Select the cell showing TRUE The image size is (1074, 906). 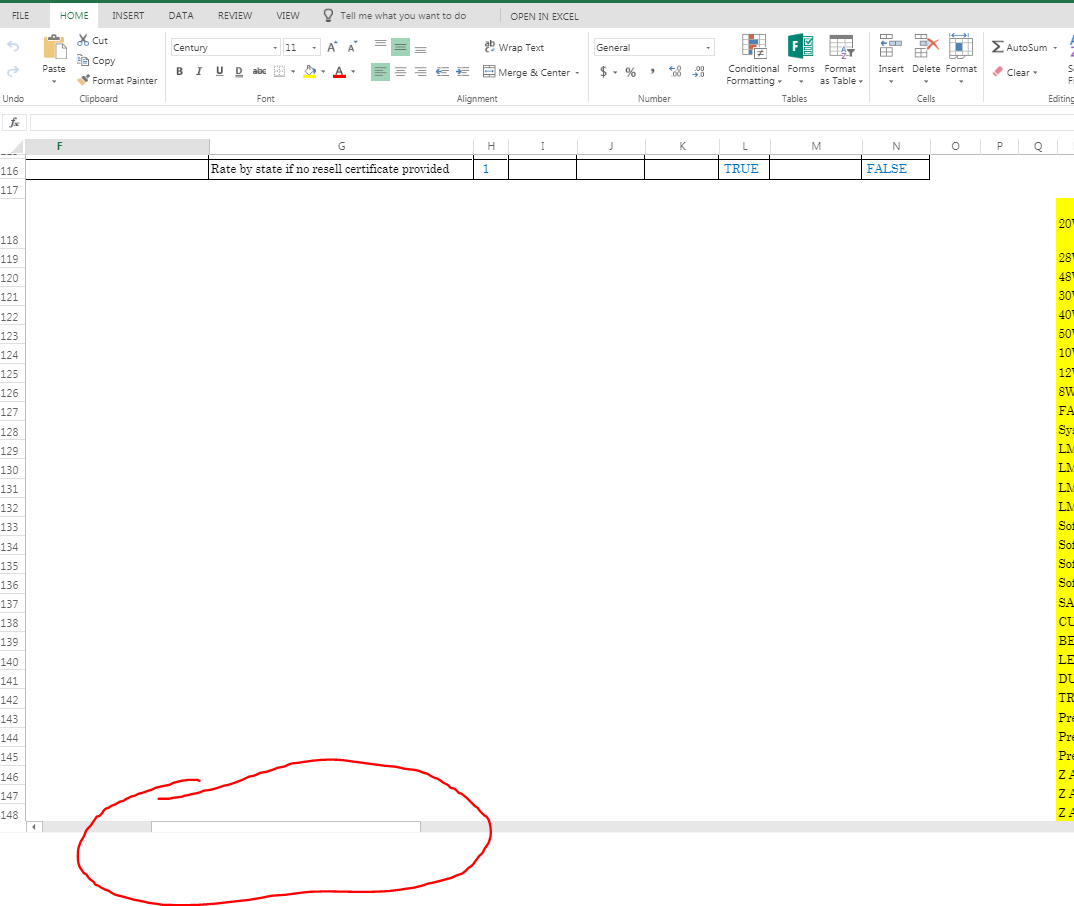coord(744,169)
